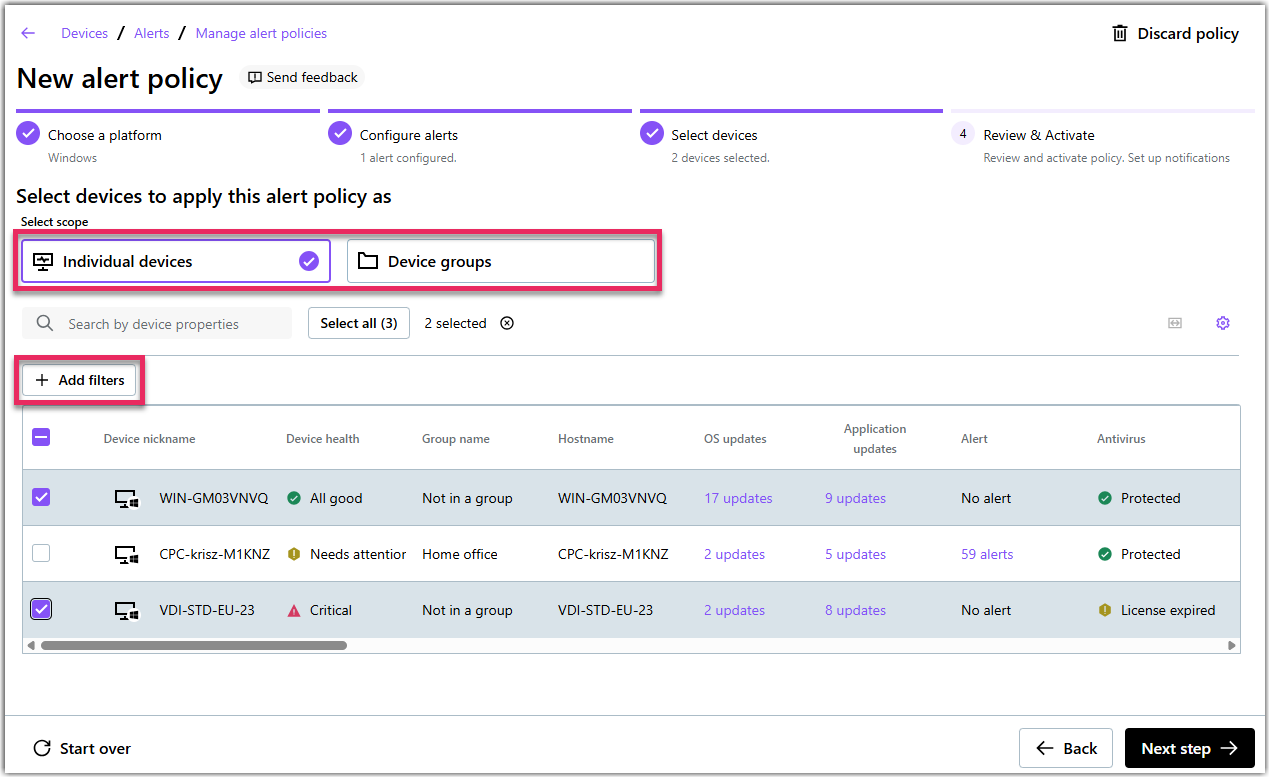1270x778 pixels.
Task: Click the Protected antivirus icon for CPC-krisz-M1KNZ
Action: pos(1105,554)
